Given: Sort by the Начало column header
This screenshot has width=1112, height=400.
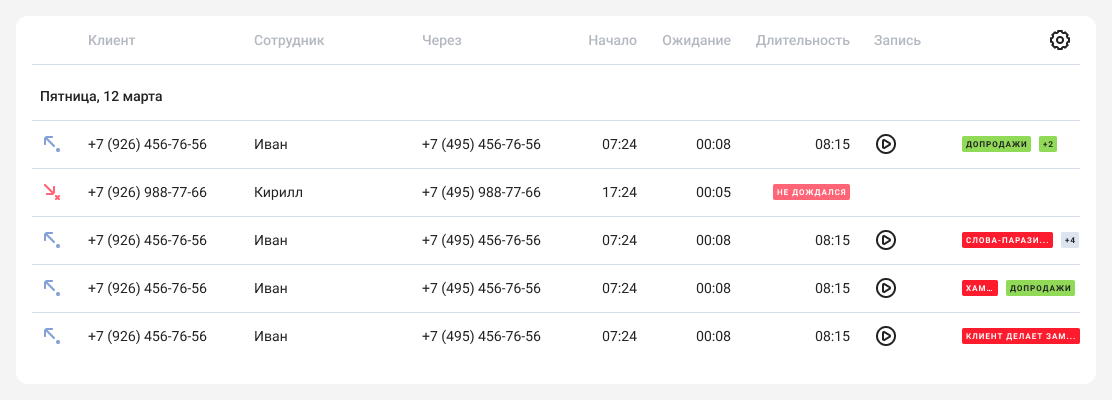Looking at the screenshot, I should [613, 41].
